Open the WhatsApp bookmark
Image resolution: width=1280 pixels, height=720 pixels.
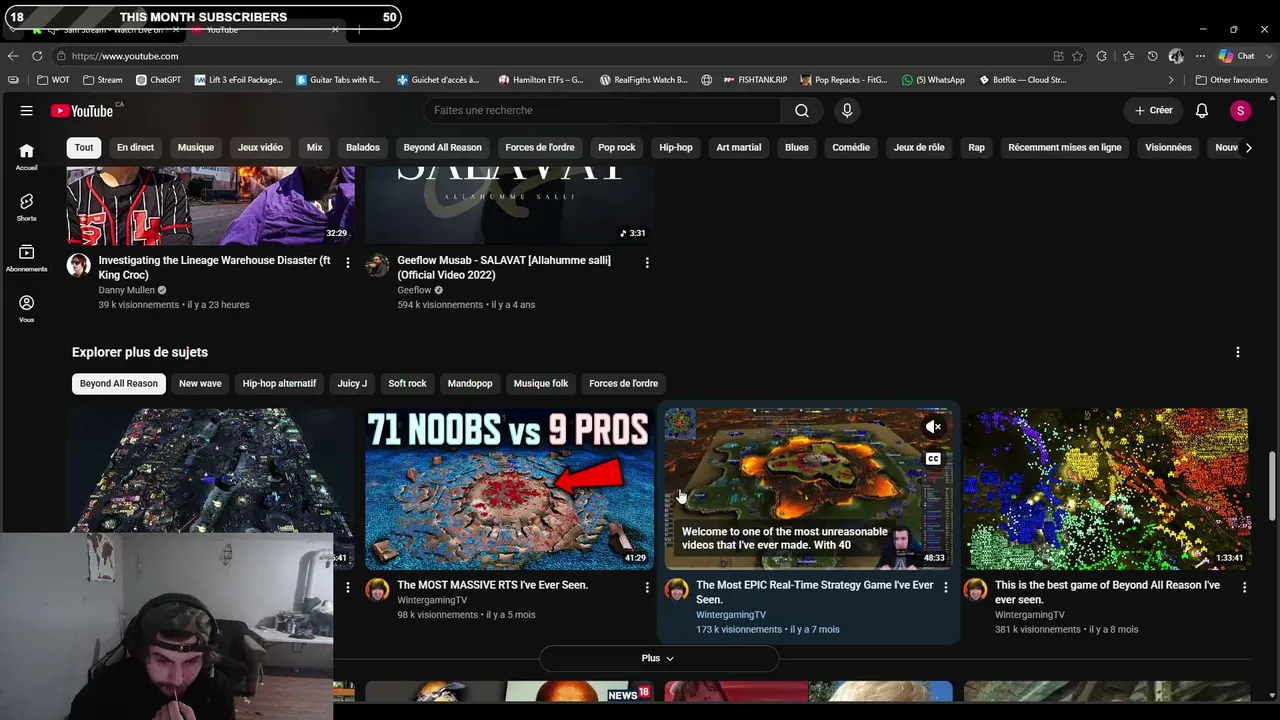pyautogui.click(x=933, y=80)
